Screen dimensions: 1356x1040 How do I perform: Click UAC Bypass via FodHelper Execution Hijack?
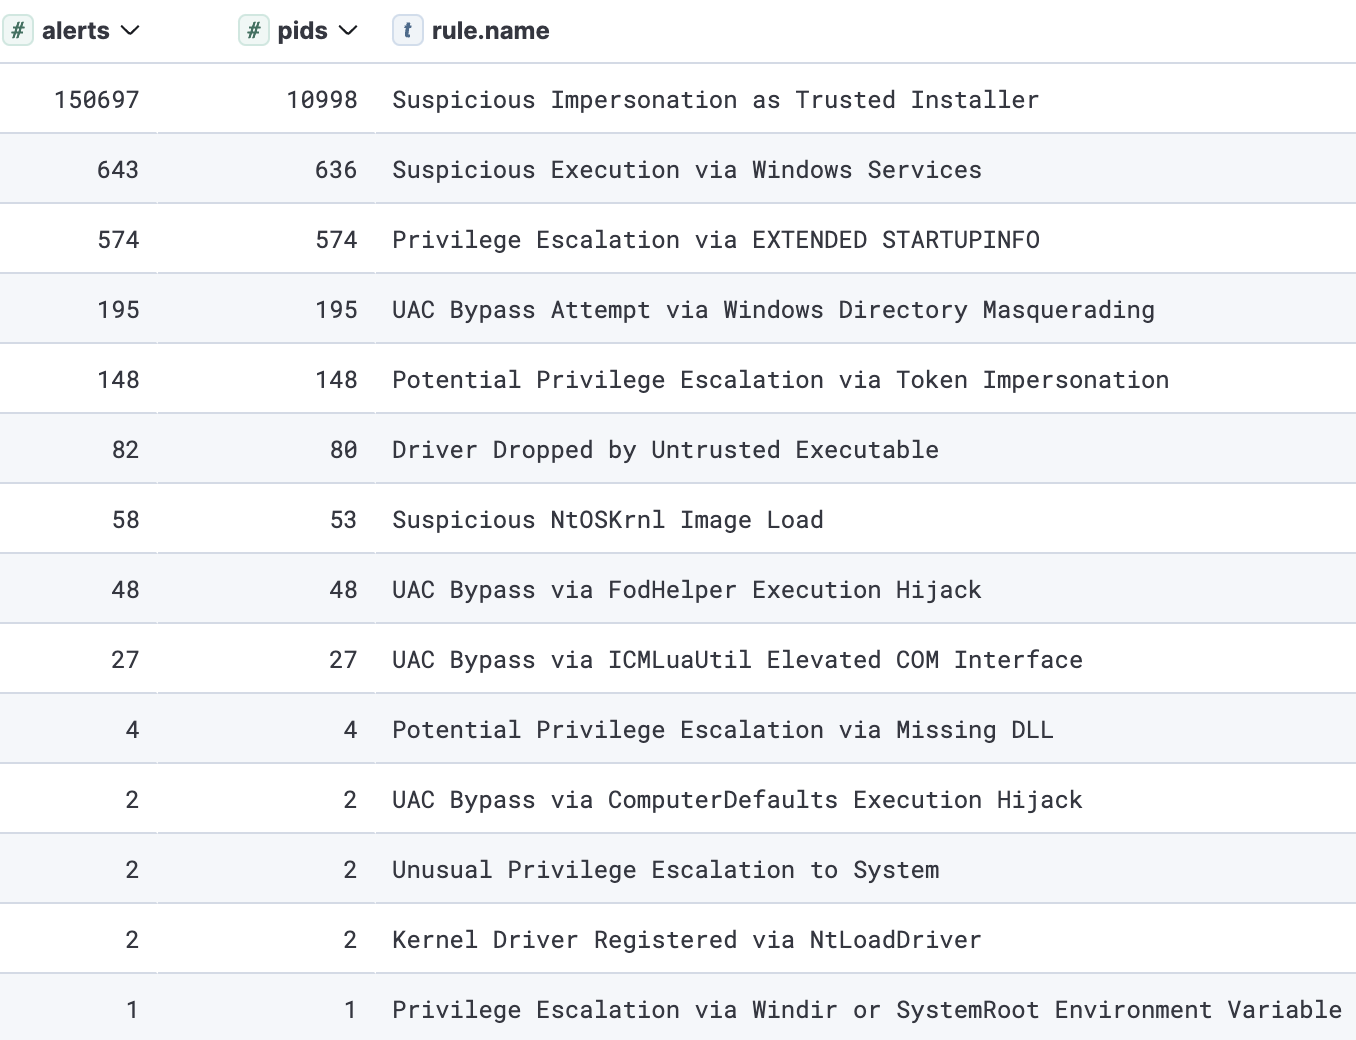pos(686,590)
